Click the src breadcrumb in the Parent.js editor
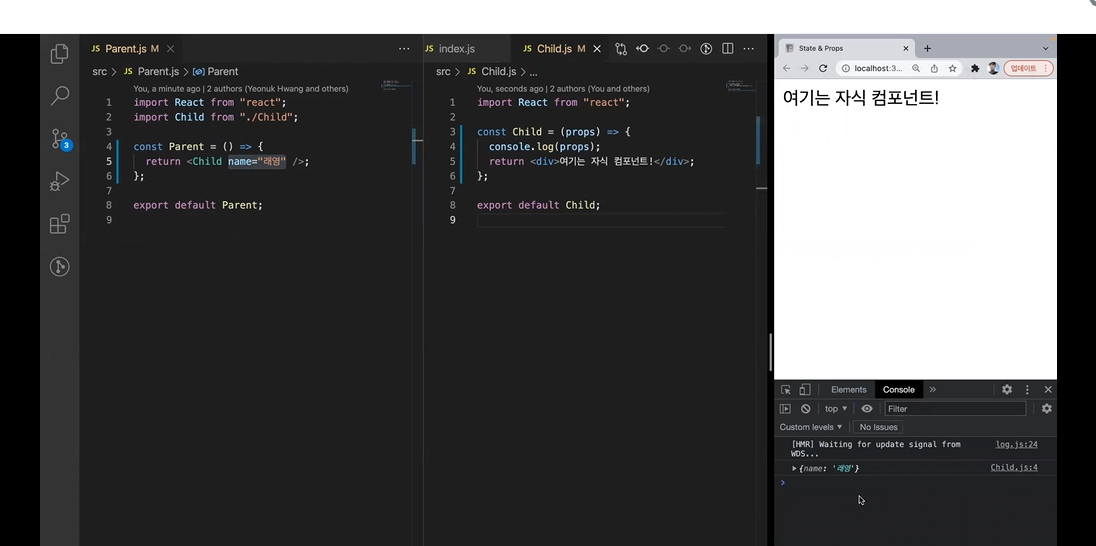 99,71
